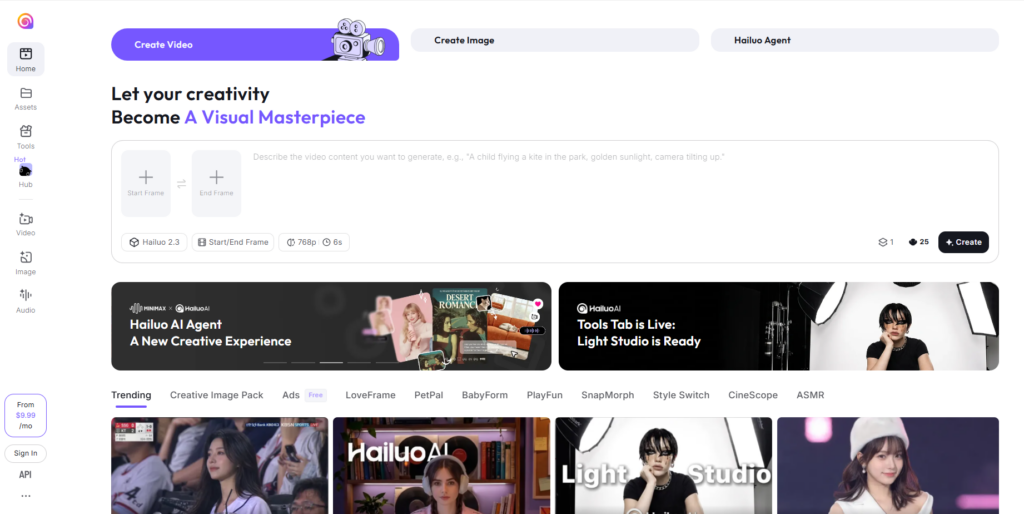Select the fourth carousel indicator dash

[x=359, y=362]
